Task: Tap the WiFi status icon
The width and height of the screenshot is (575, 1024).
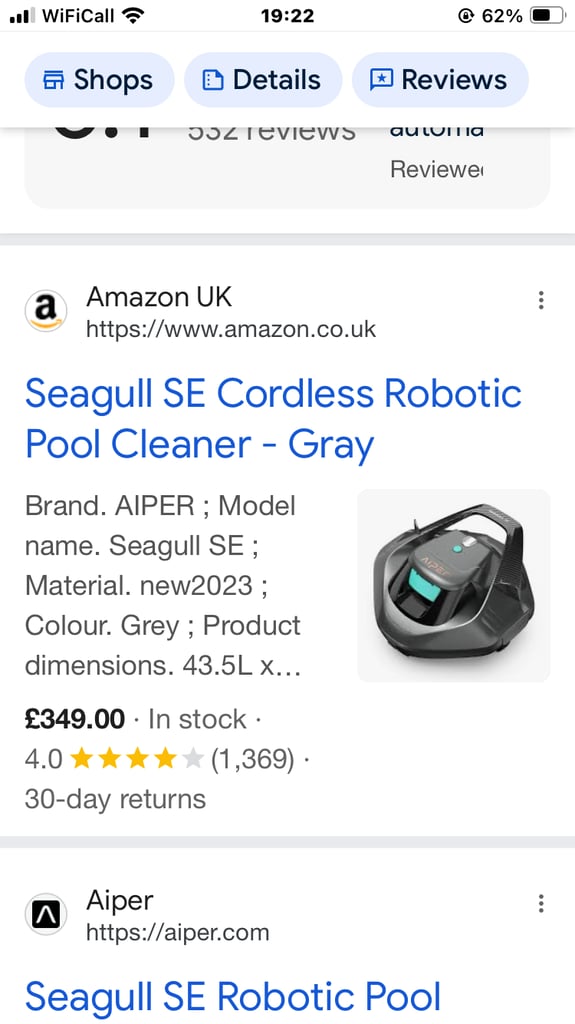Action: [134, 15]
